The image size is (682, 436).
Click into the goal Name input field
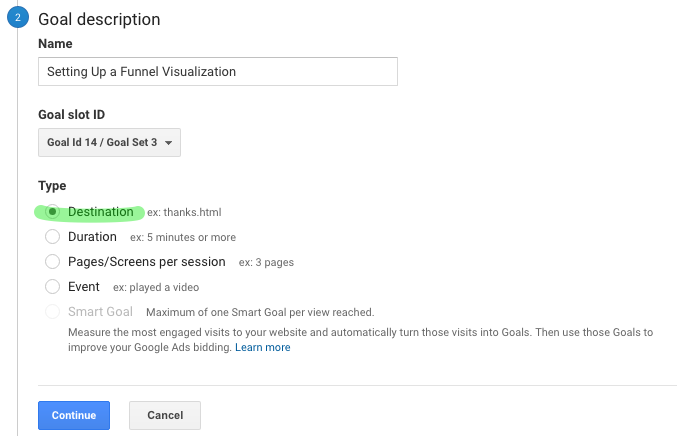click(x=218, y=71)
